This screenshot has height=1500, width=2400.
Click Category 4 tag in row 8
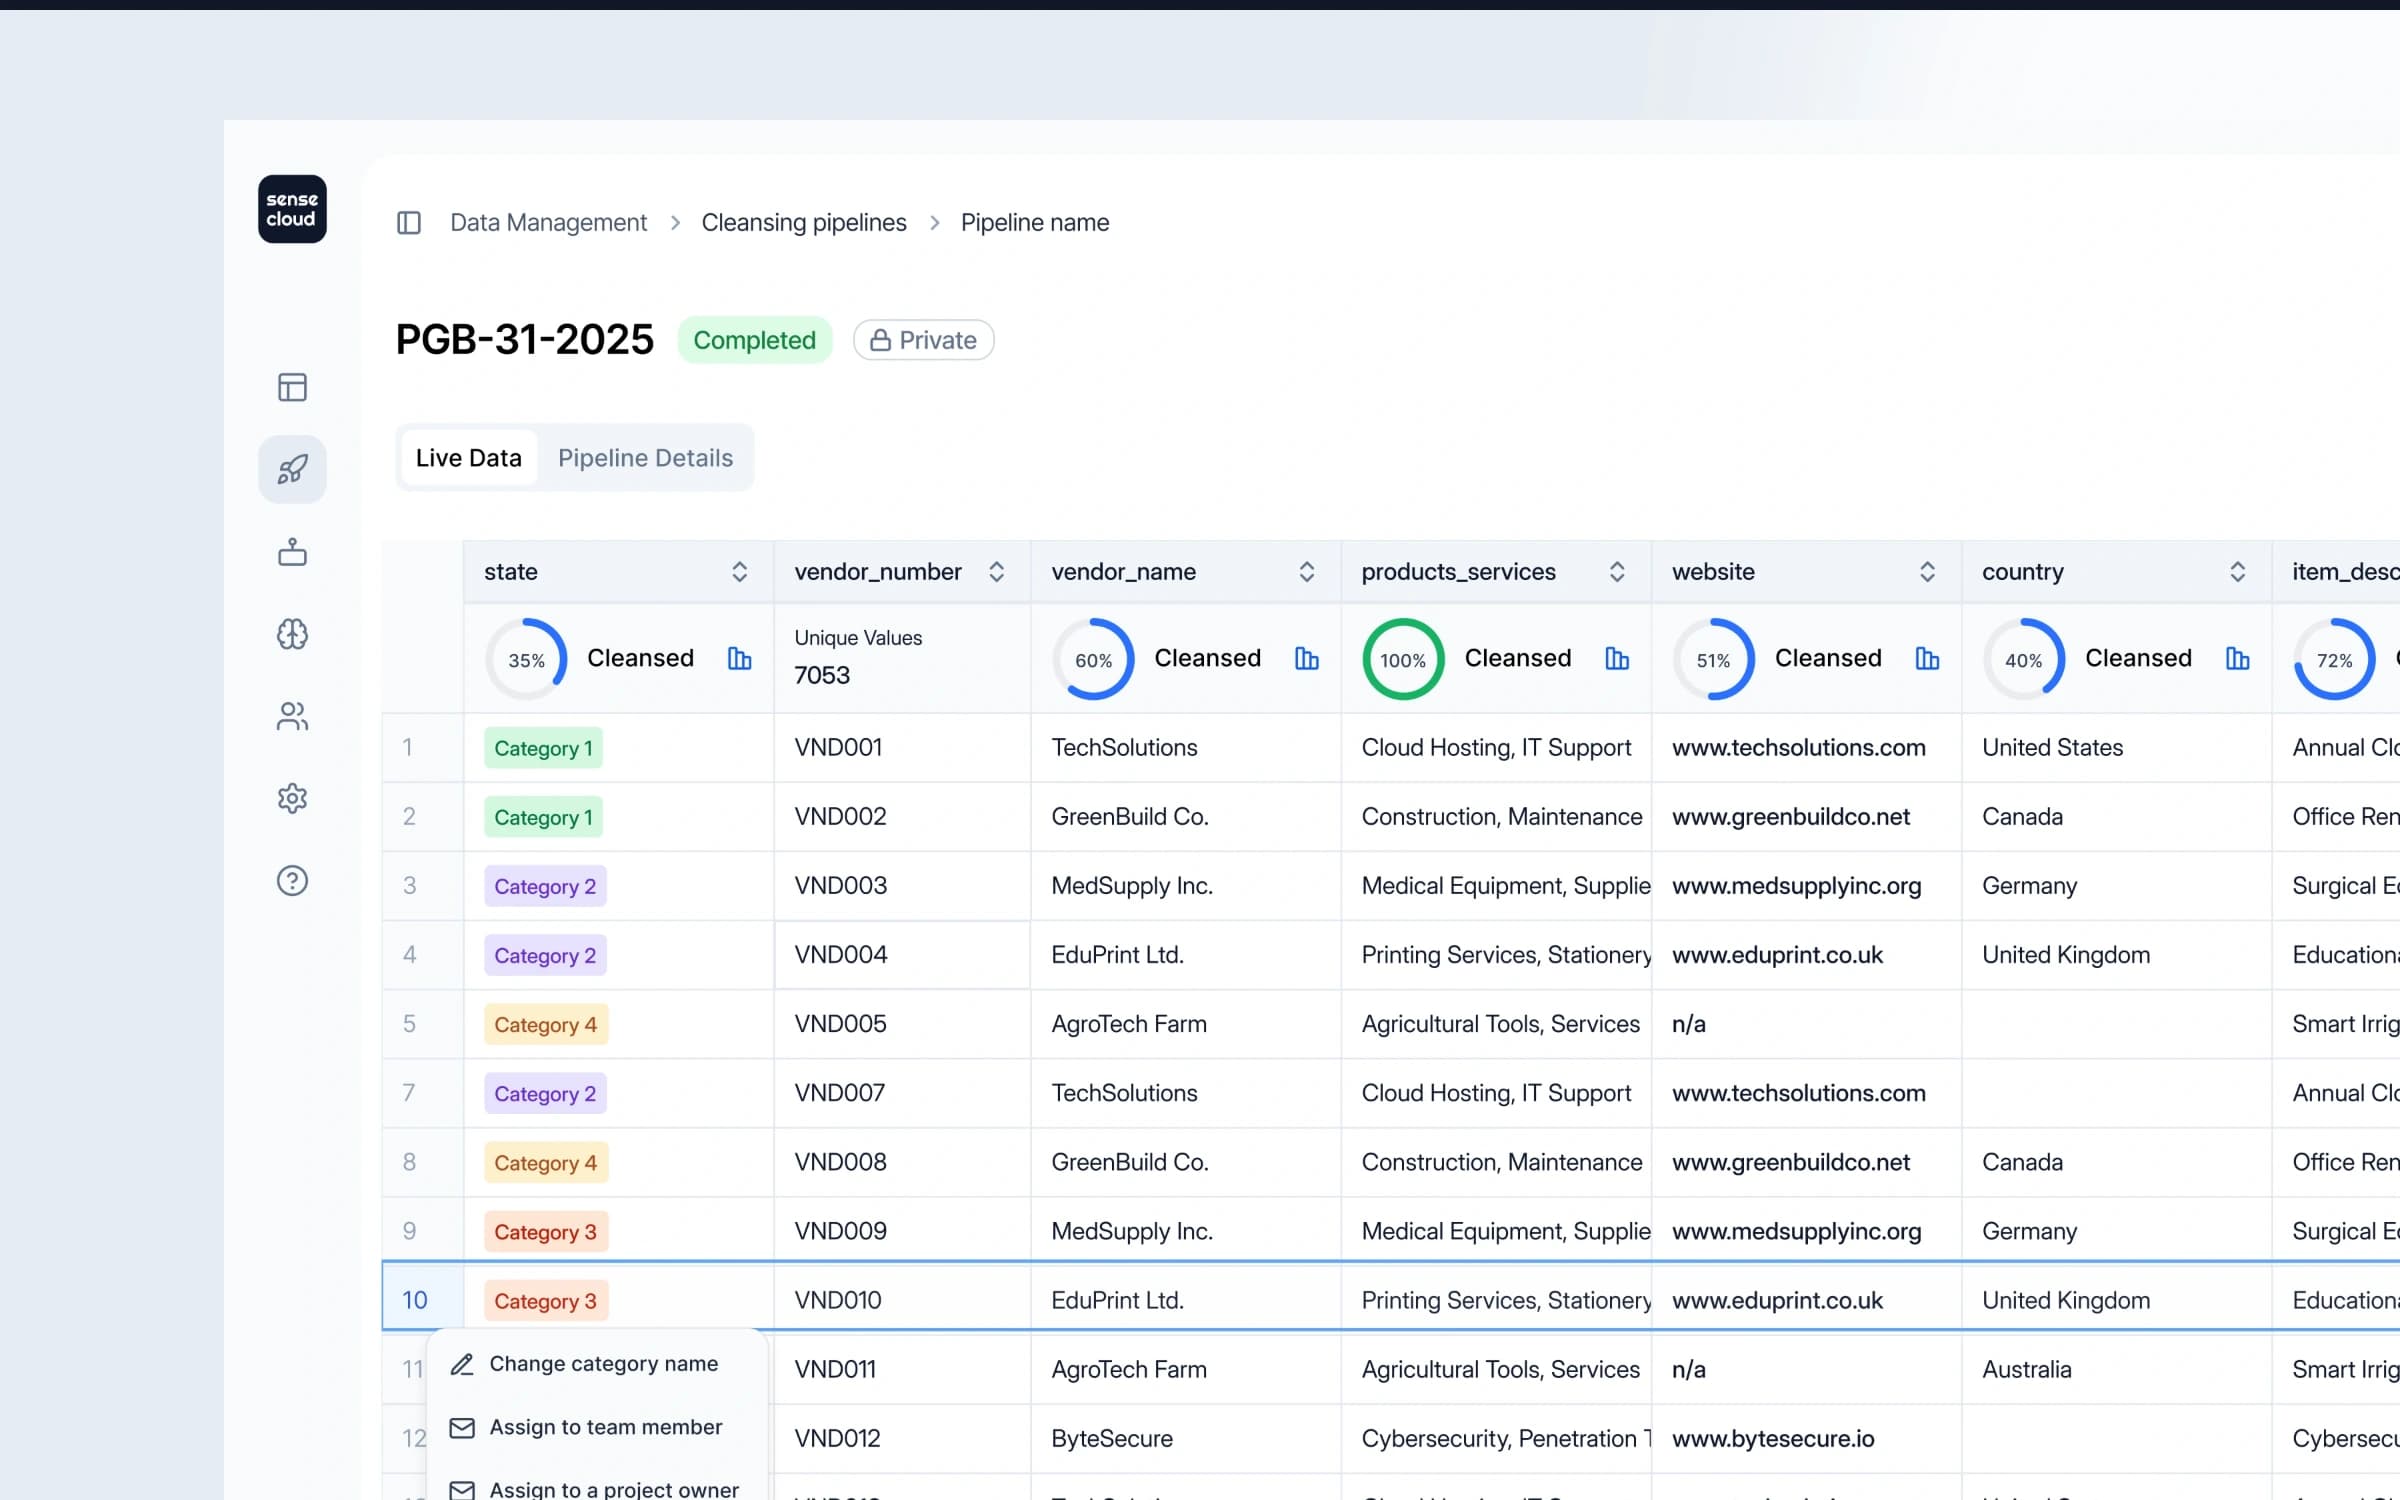click(546, 1163)
